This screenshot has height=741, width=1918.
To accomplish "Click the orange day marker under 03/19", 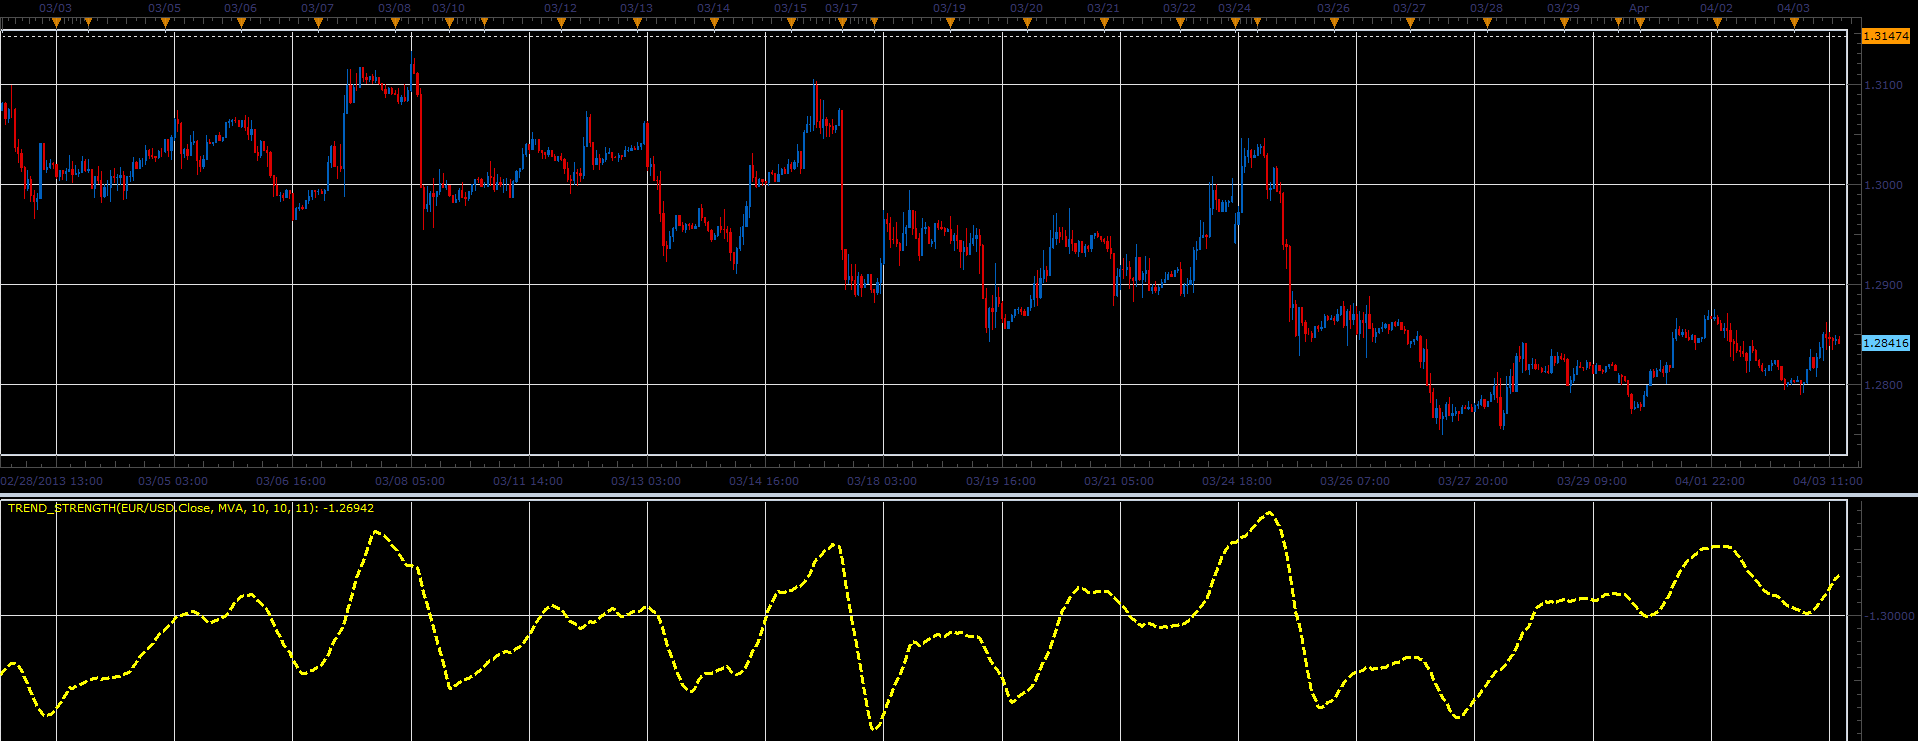I will pos(949,22).
